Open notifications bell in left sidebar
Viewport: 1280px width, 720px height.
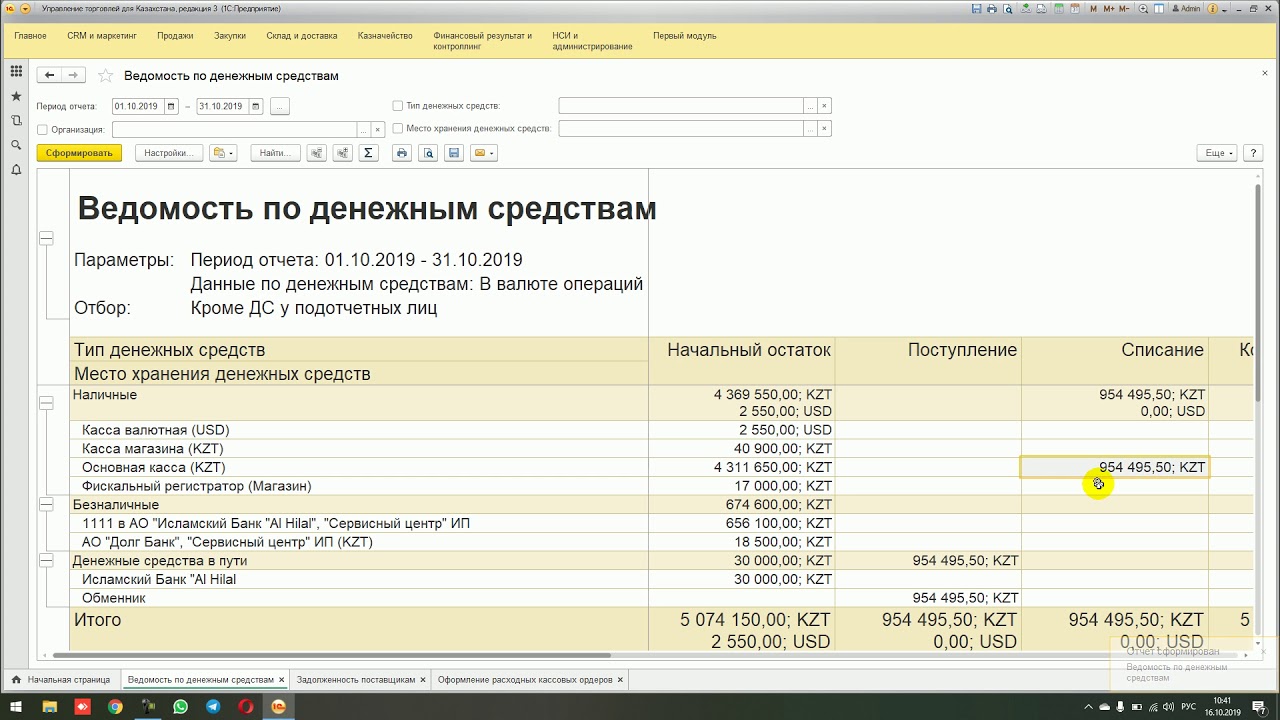coord(16,170)
